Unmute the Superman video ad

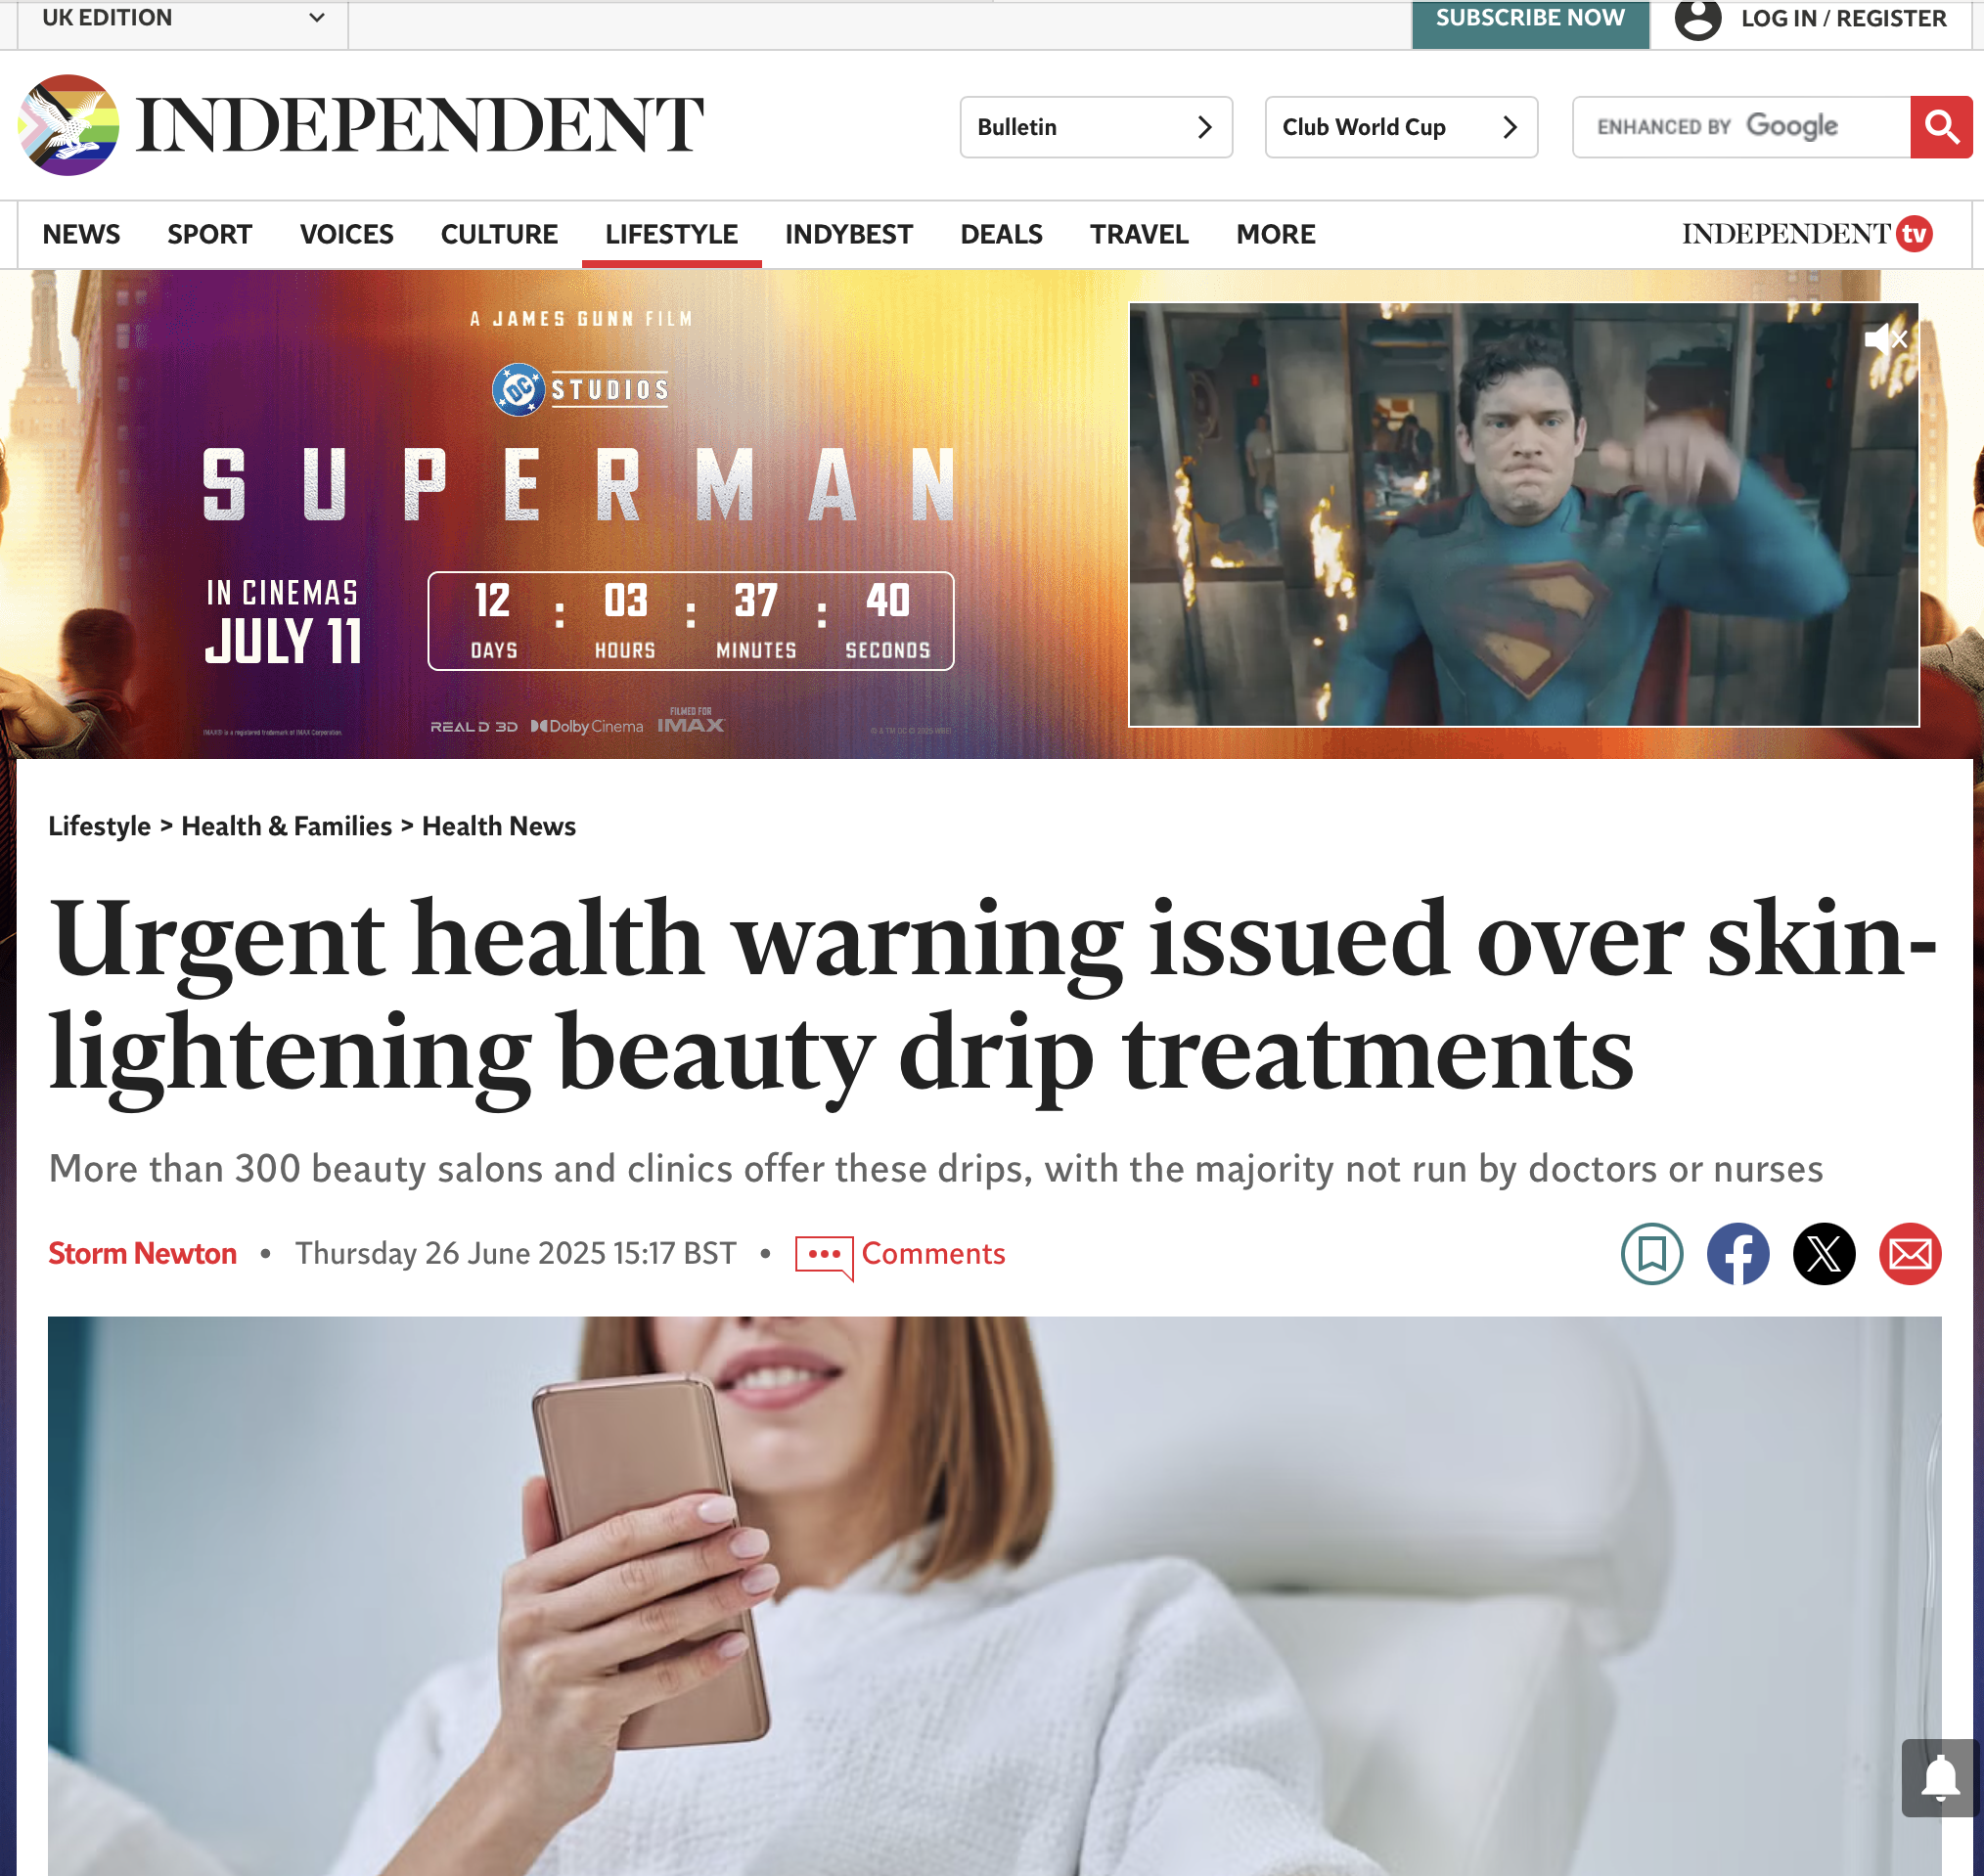click(x=1885, y=339)
